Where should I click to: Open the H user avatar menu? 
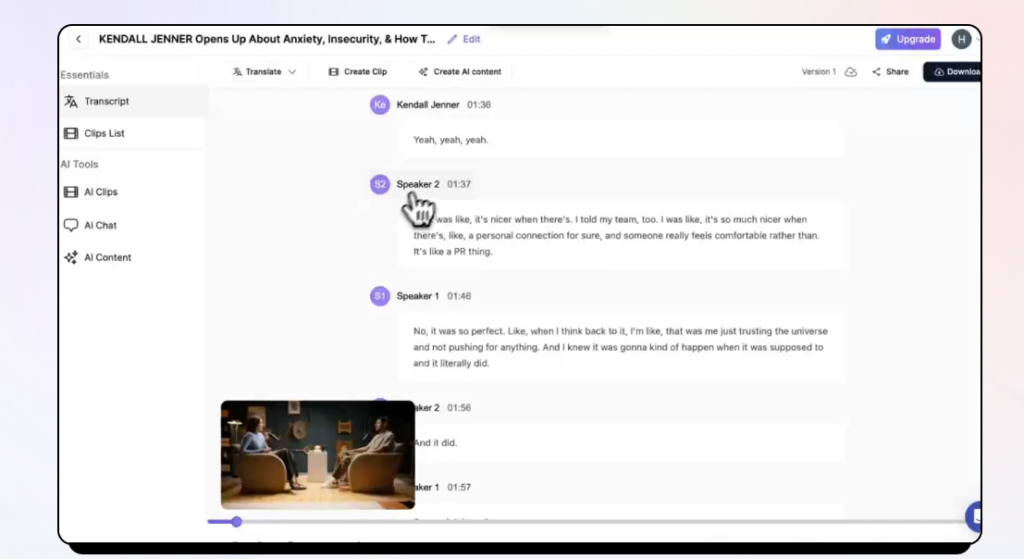point(961,39)
